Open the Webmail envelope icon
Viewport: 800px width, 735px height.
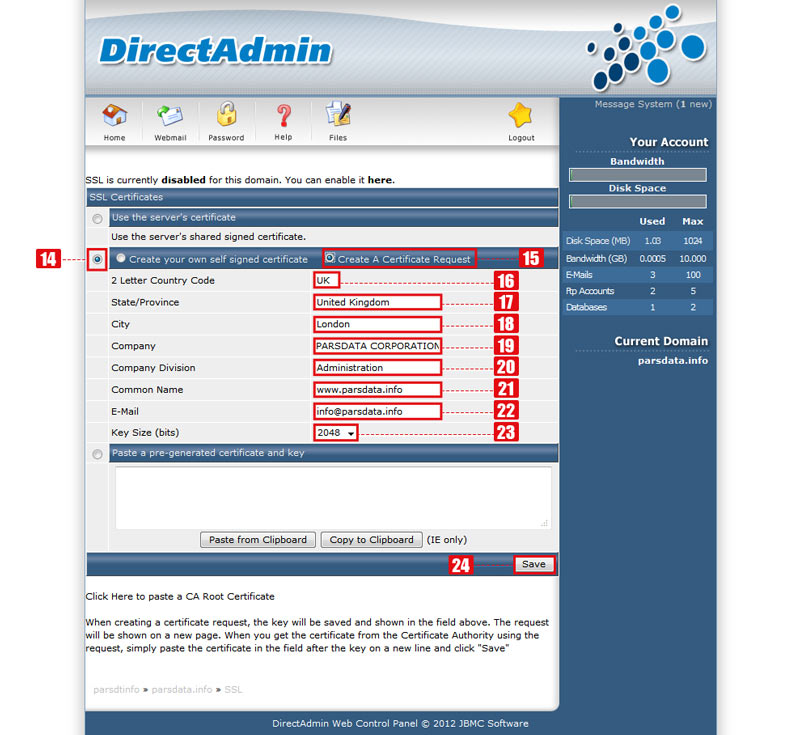pos(170,116)
